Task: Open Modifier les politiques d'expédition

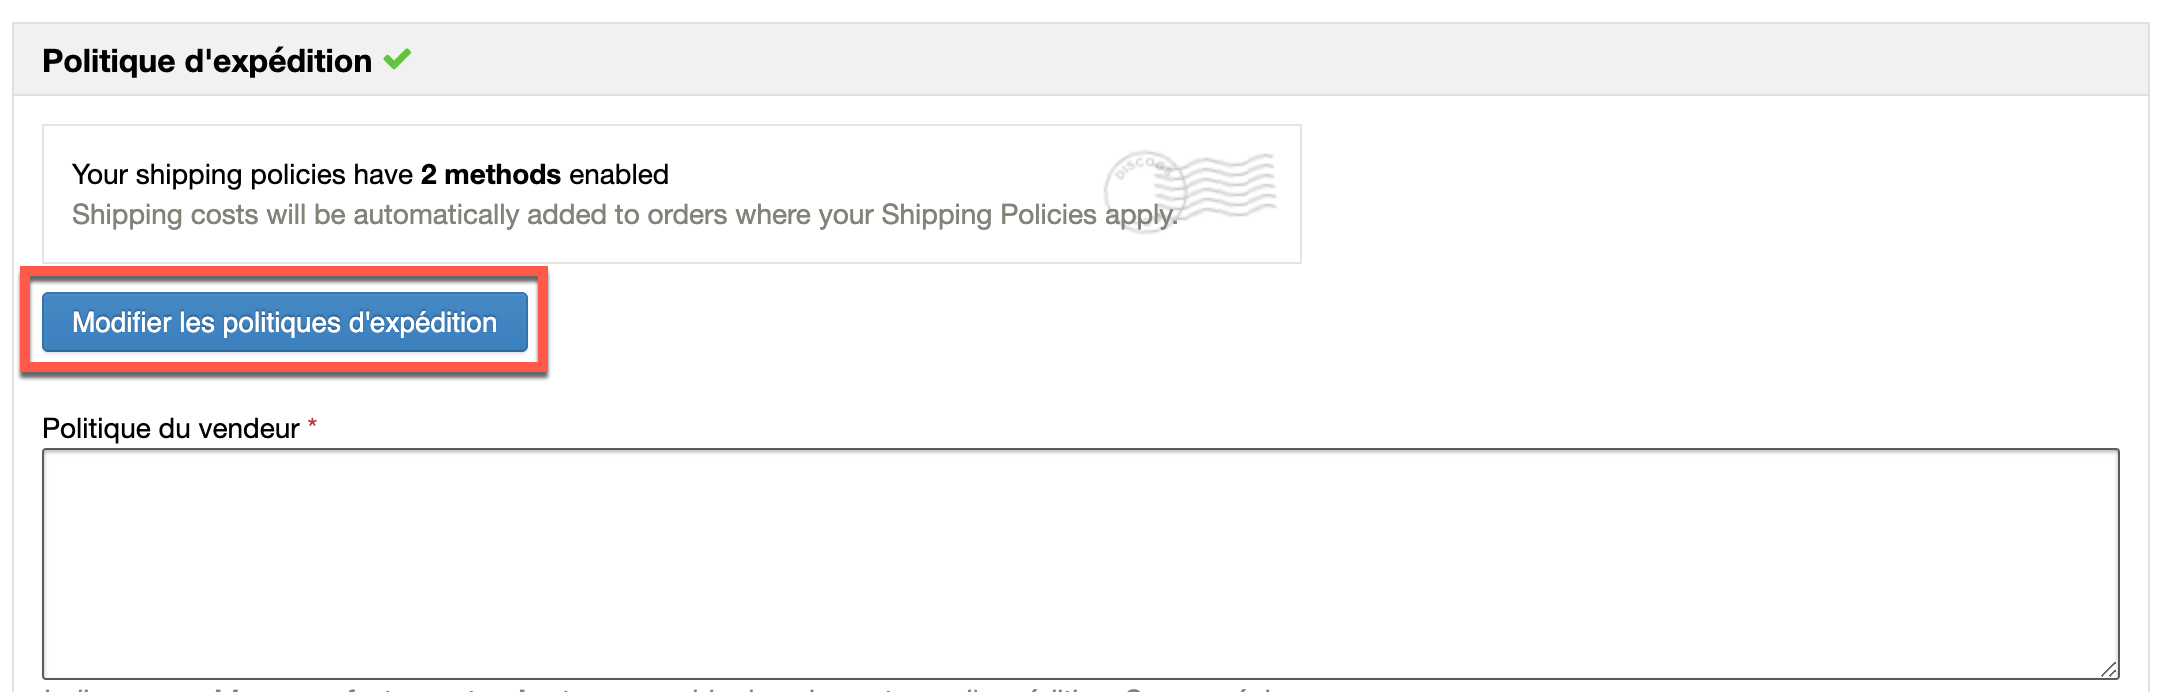Action: (x=285, y=322)
